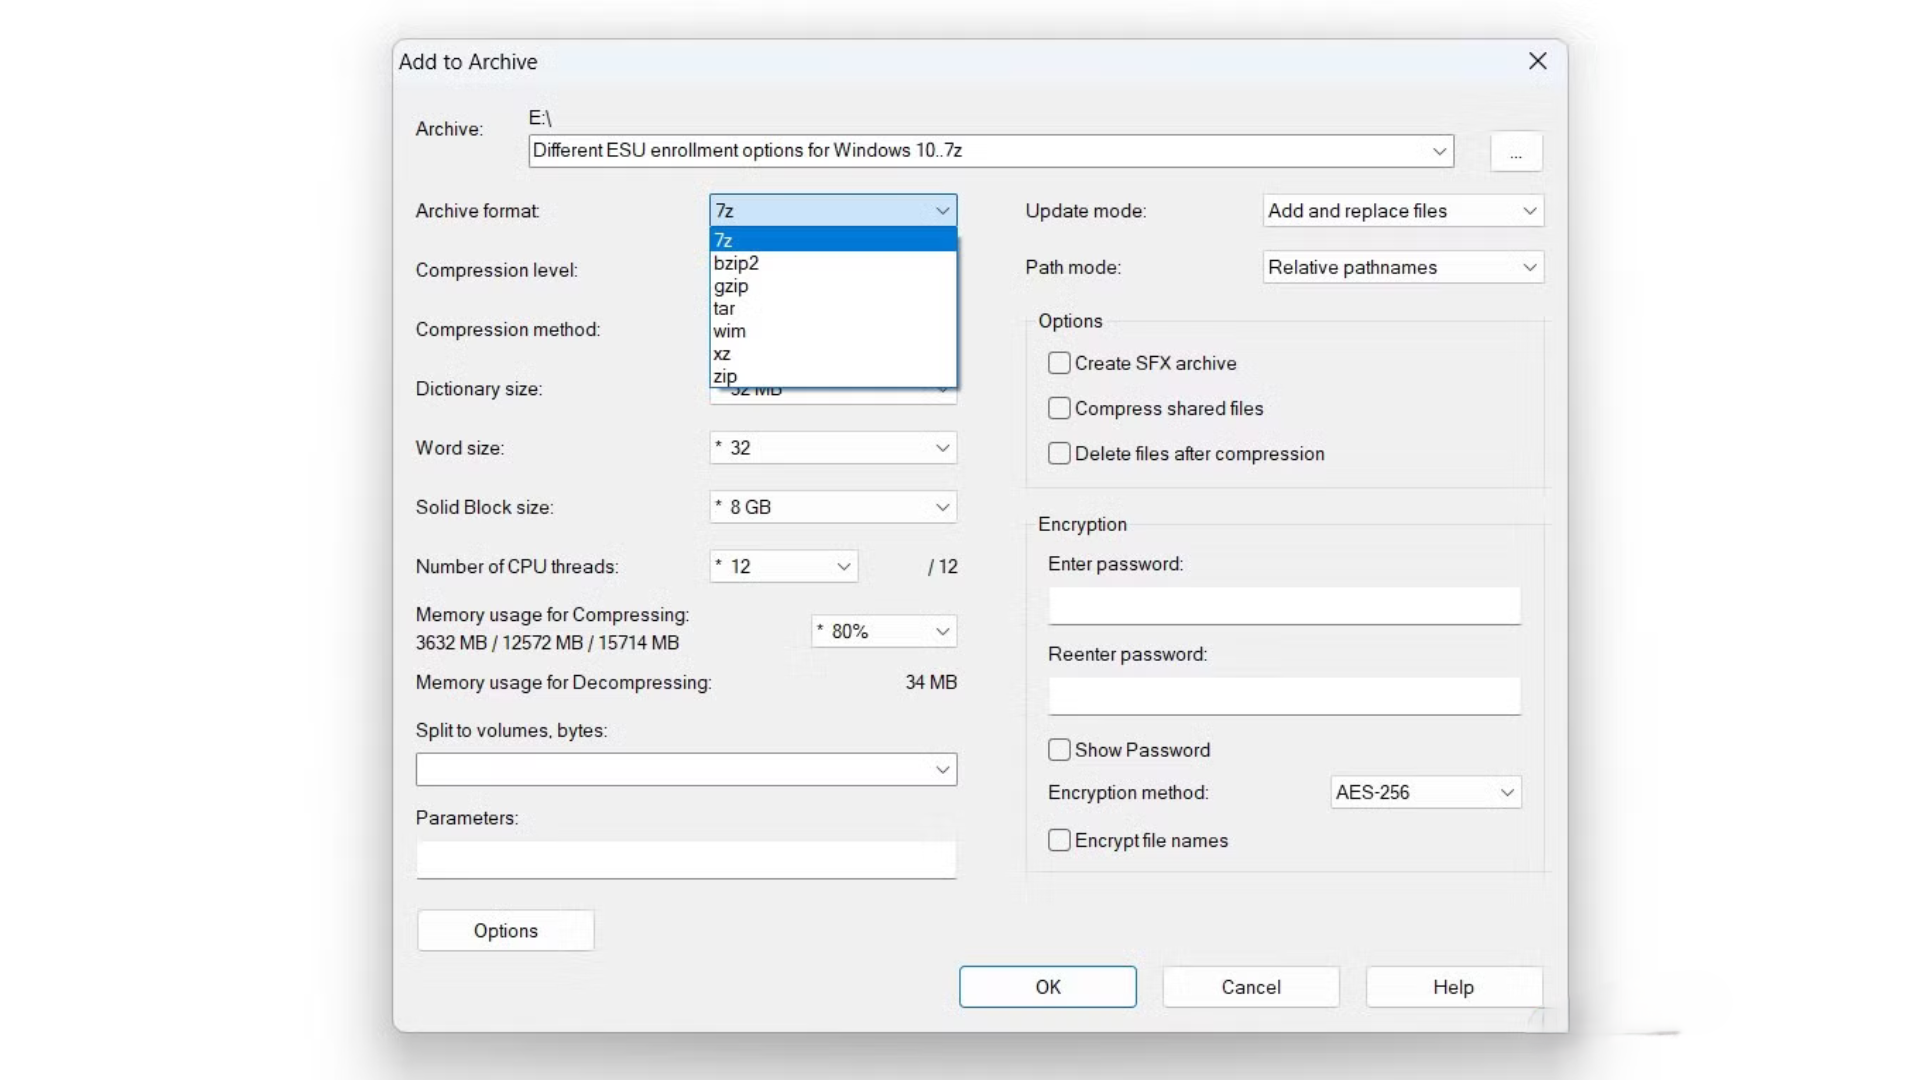
Task: Open the Encryption method AES-256 dropdown
Action: [1425, 792]
